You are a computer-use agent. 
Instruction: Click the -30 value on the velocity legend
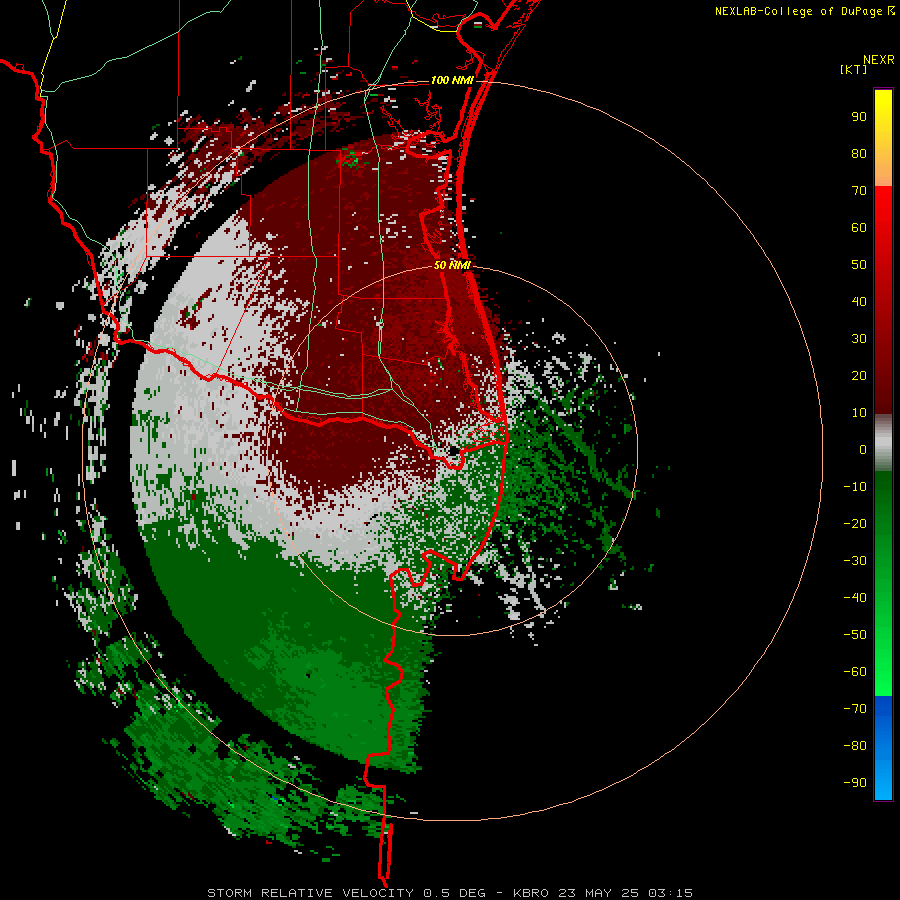(855, 561)
